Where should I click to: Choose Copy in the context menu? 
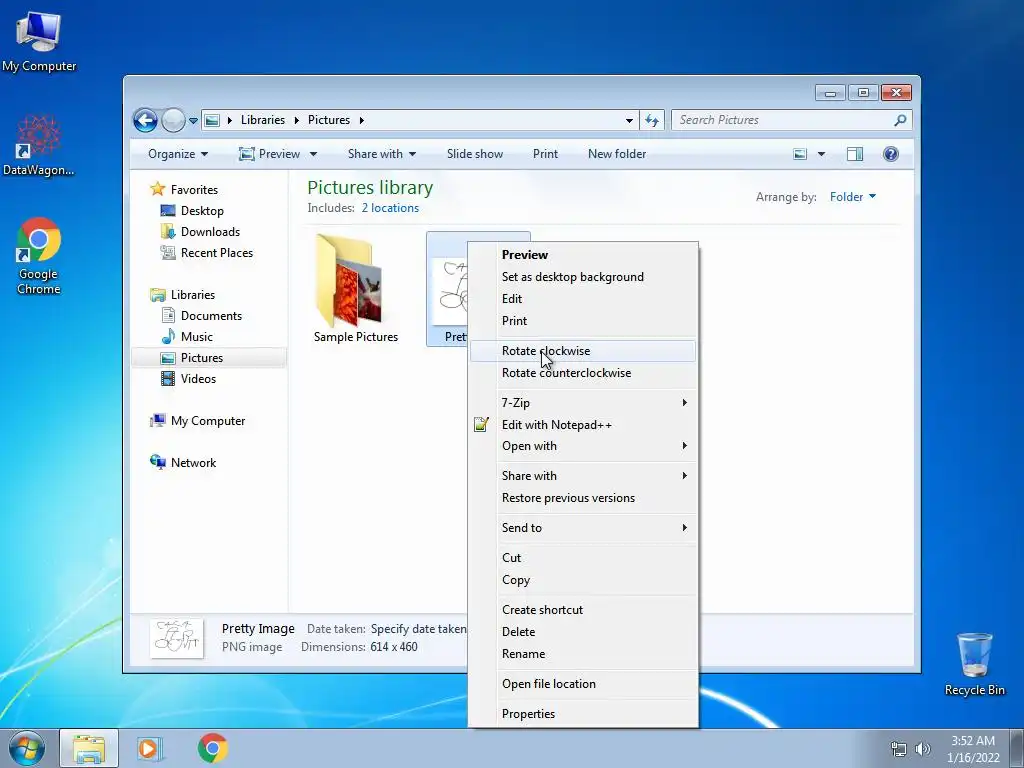(583, 580)
